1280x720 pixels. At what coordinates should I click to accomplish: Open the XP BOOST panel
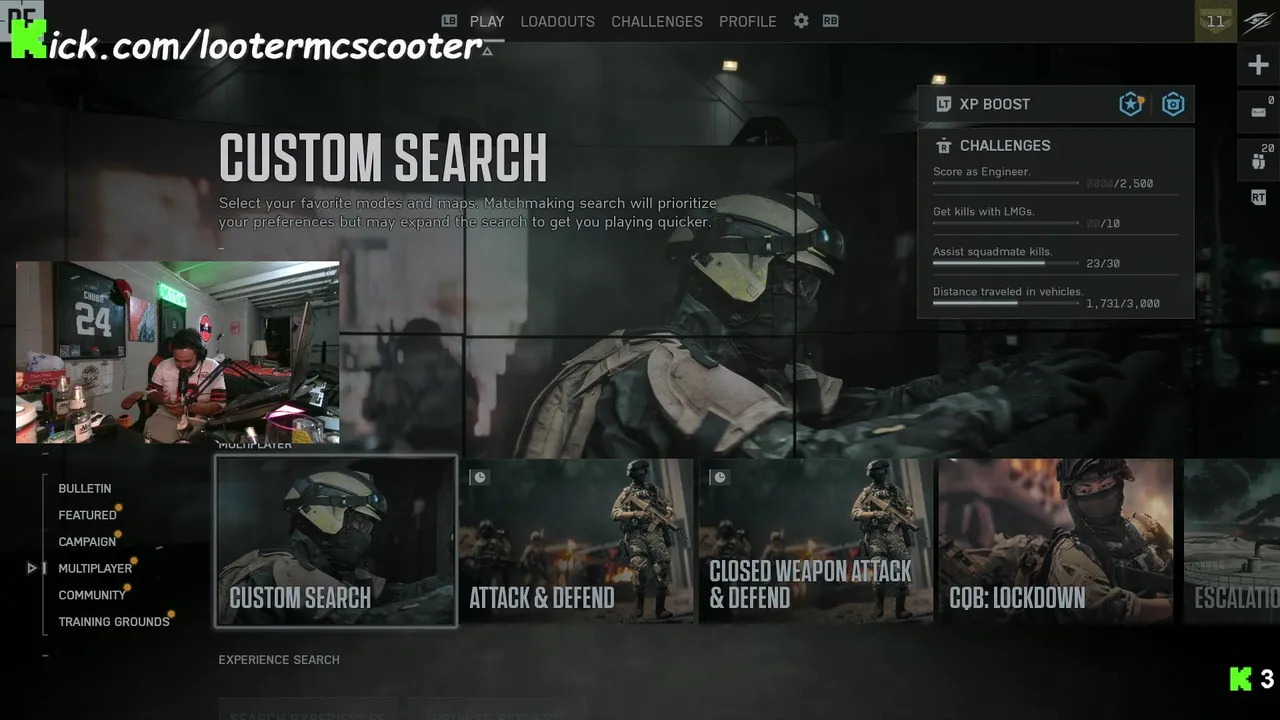coord(1056,104)
